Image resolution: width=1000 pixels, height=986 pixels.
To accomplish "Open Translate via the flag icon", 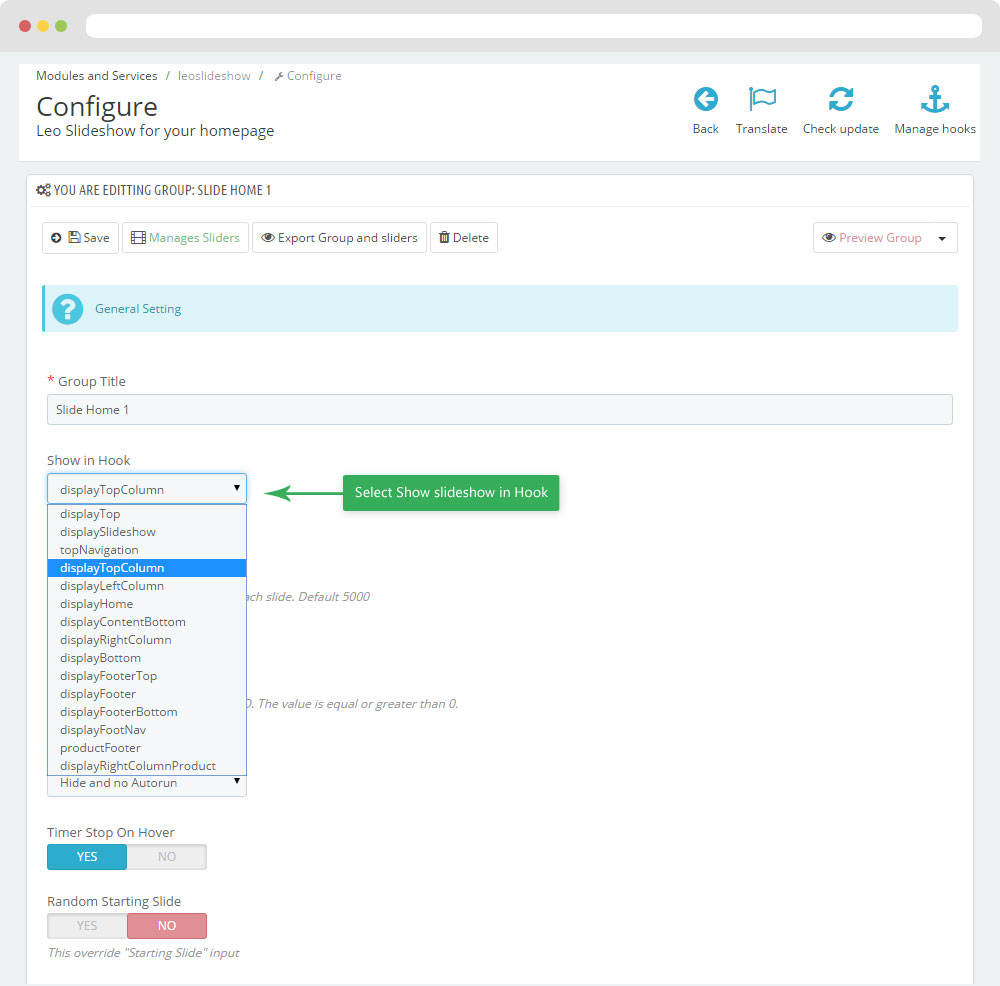I will tap(762, 99).
